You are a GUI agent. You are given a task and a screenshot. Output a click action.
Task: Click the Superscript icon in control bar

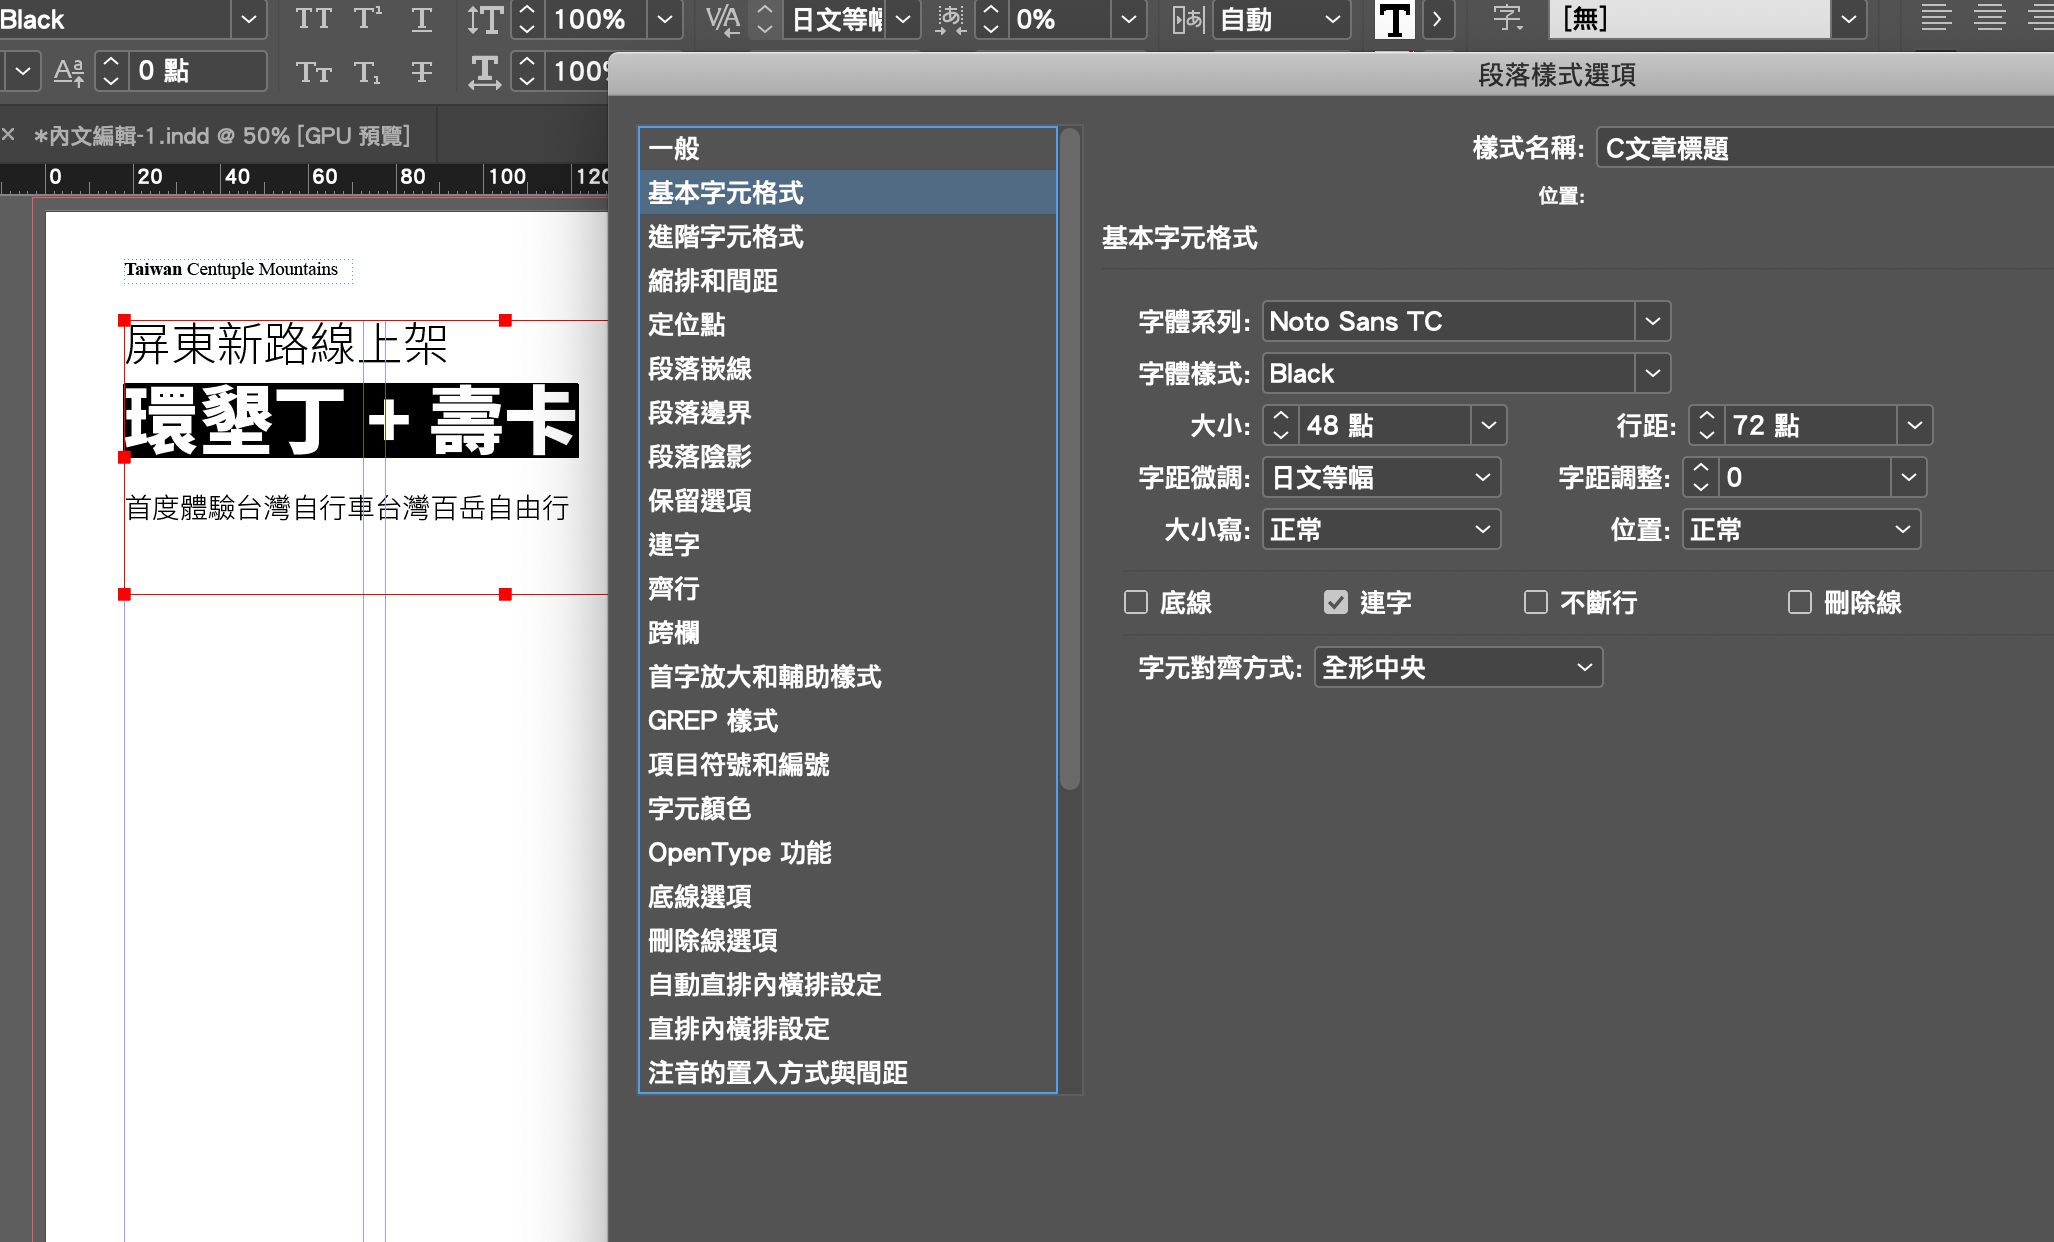(367, 19)
